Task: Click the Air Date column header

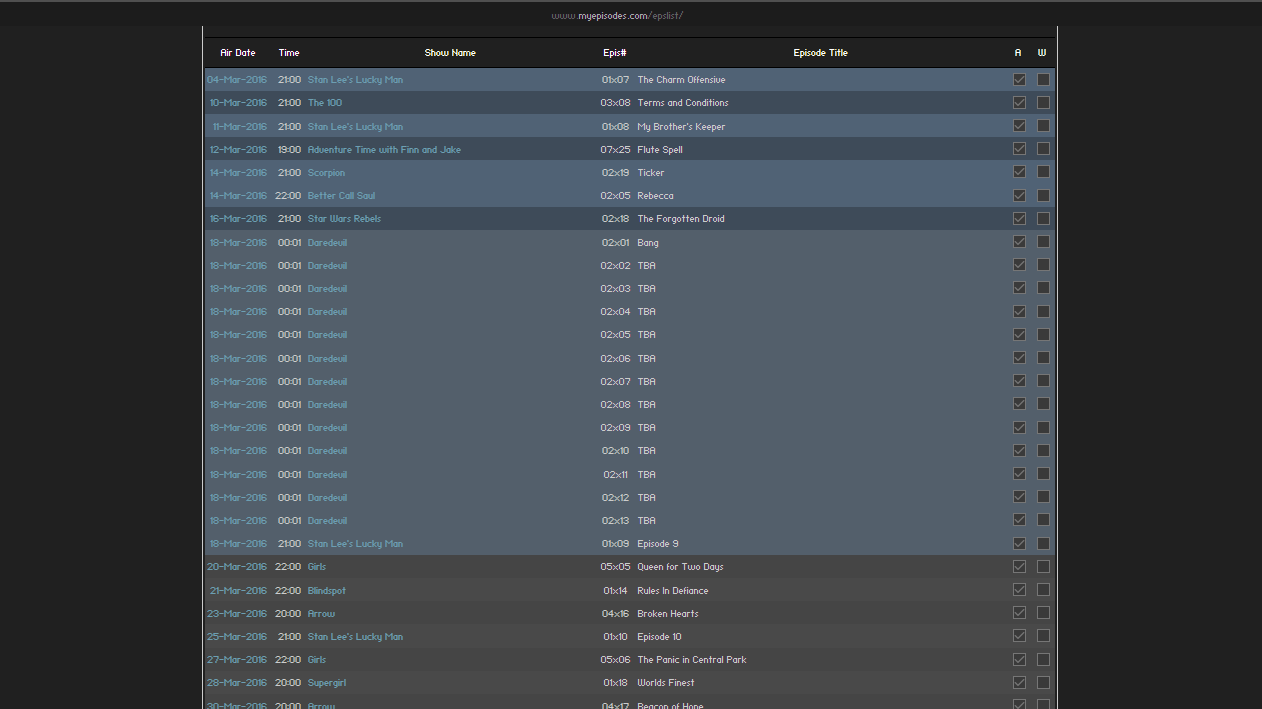Action: pyautogui.click(x=238, y=53)
